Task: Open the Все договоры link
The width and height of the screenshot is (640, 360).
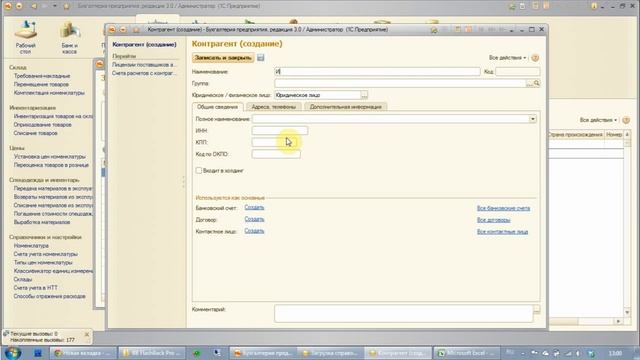Action: click(x=493, y=220)
